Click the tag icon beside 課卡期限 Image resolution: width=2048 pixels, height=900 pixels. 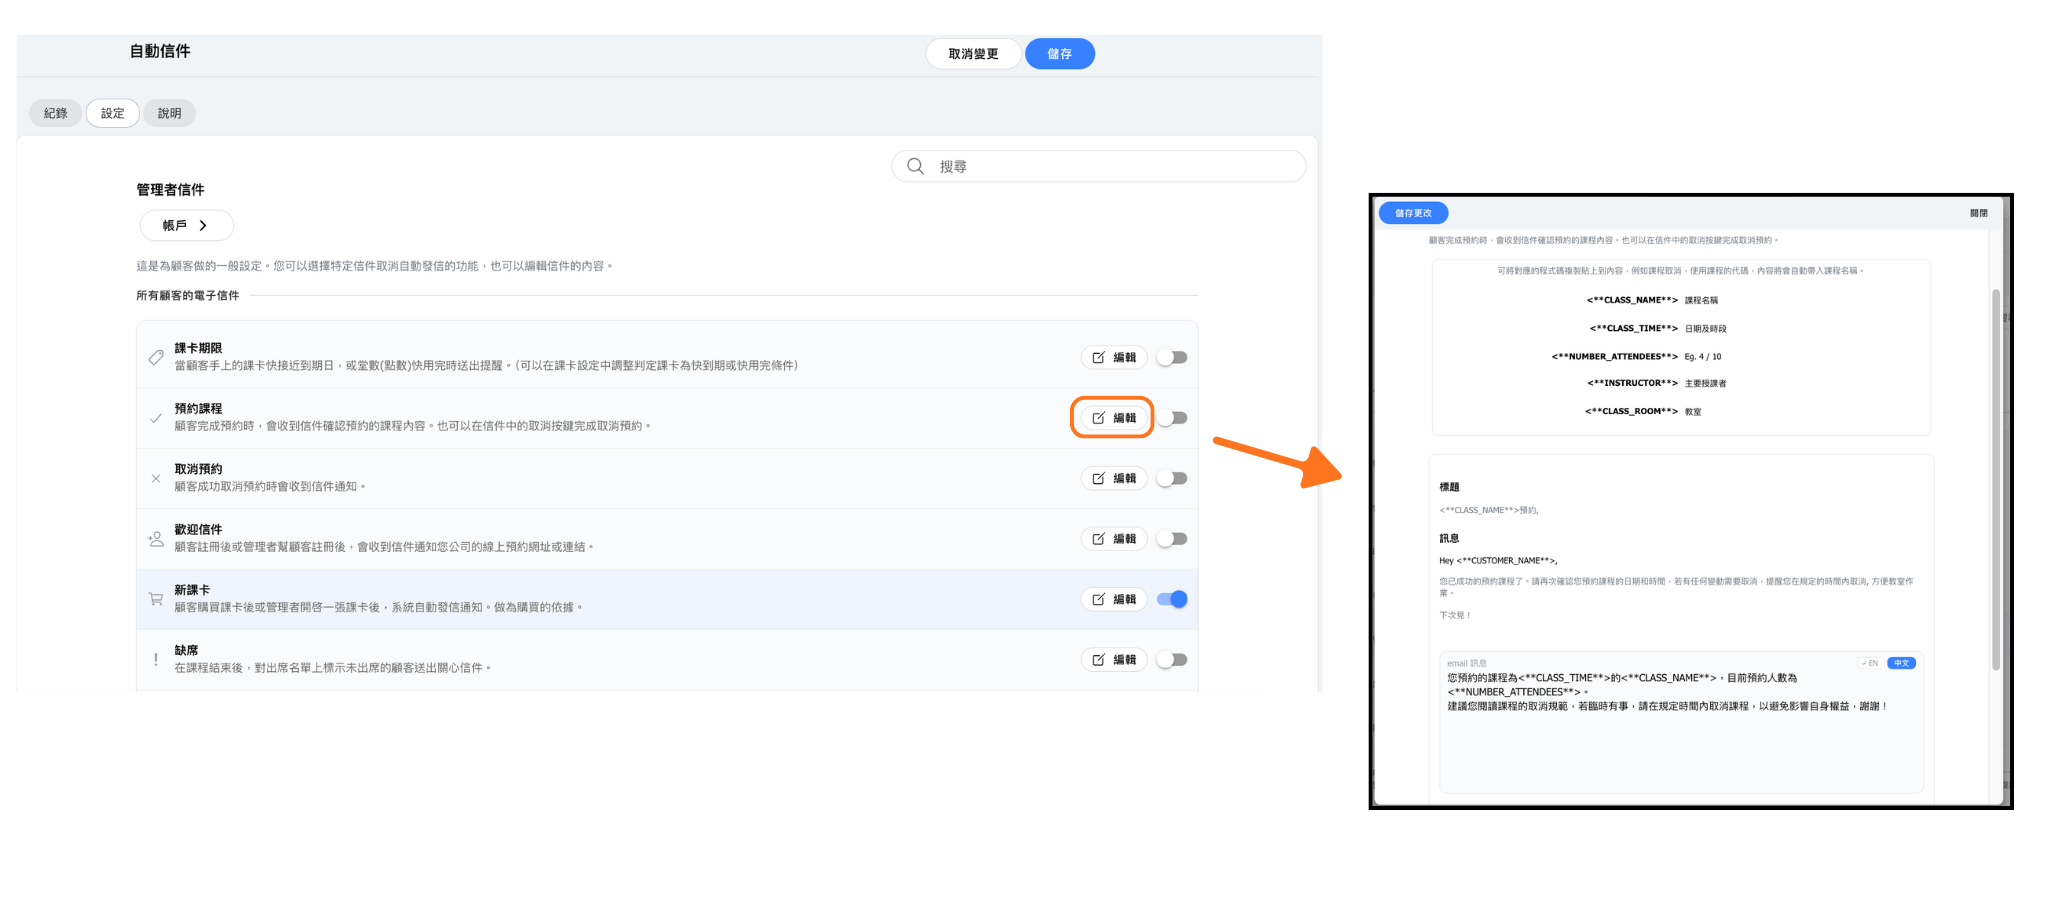(156, 357)
